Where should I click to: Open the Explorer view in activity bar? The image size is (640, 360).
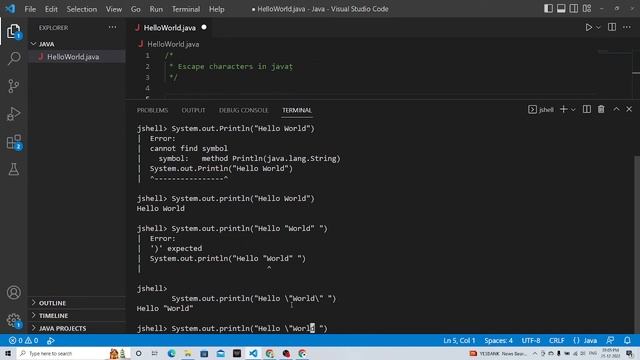pos(13,31)
